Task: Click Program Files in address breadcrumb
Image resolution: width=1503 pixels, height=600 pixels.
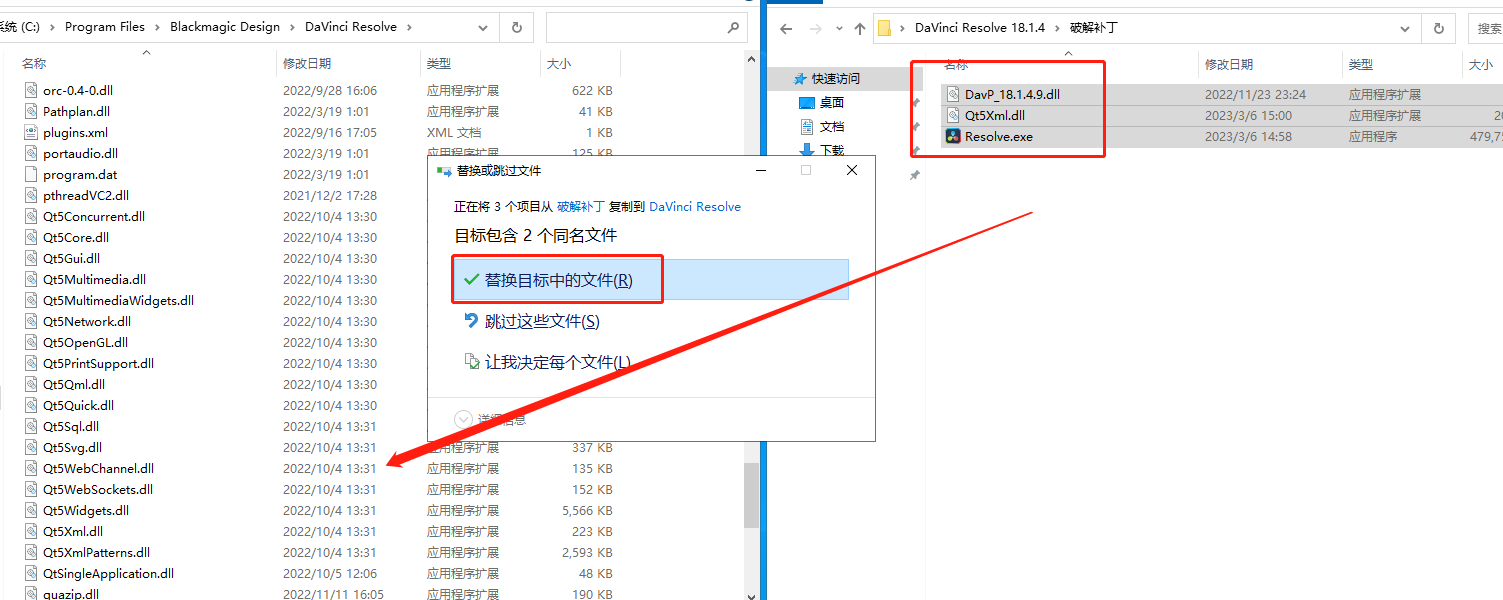Action: click(105, 27)
